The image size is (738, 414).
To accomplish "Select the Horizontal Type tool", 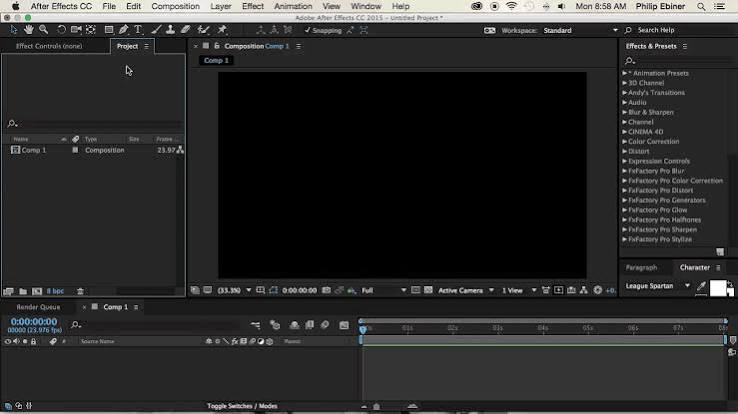I will pos(138,30).
